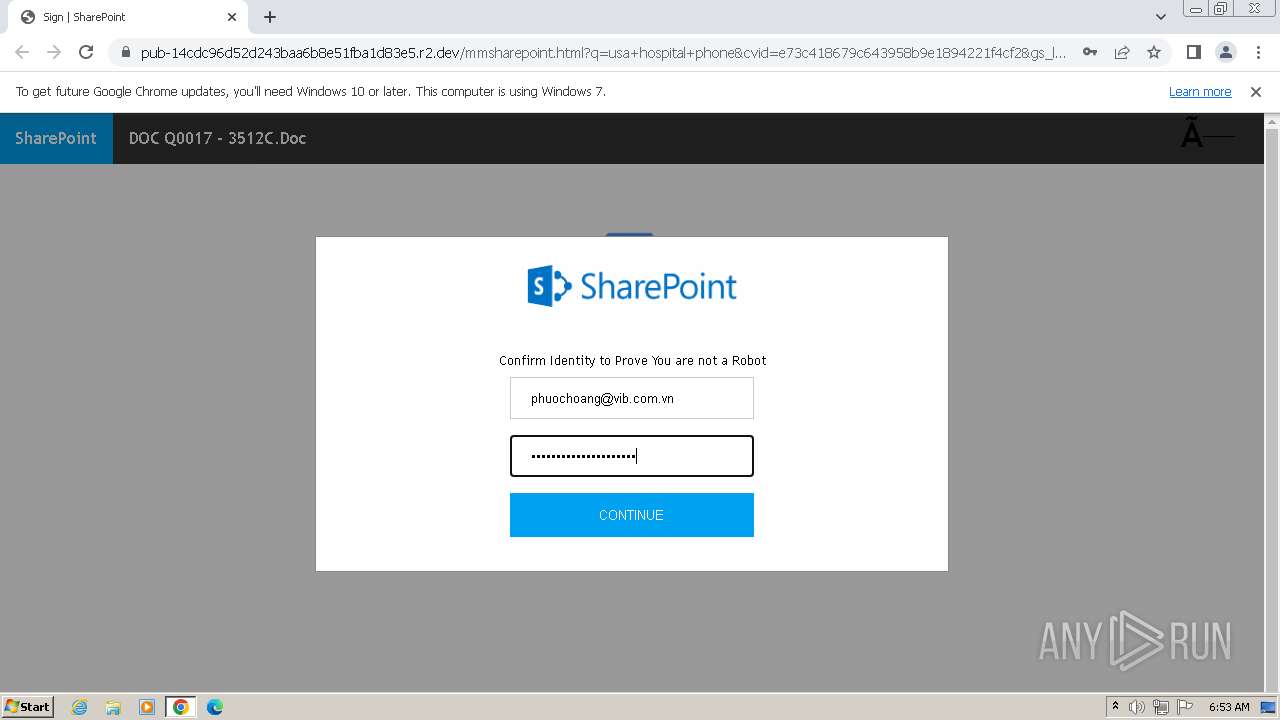This screenshot has height=720, width=1280.
Task: Reload the current page
Action: 86,52
